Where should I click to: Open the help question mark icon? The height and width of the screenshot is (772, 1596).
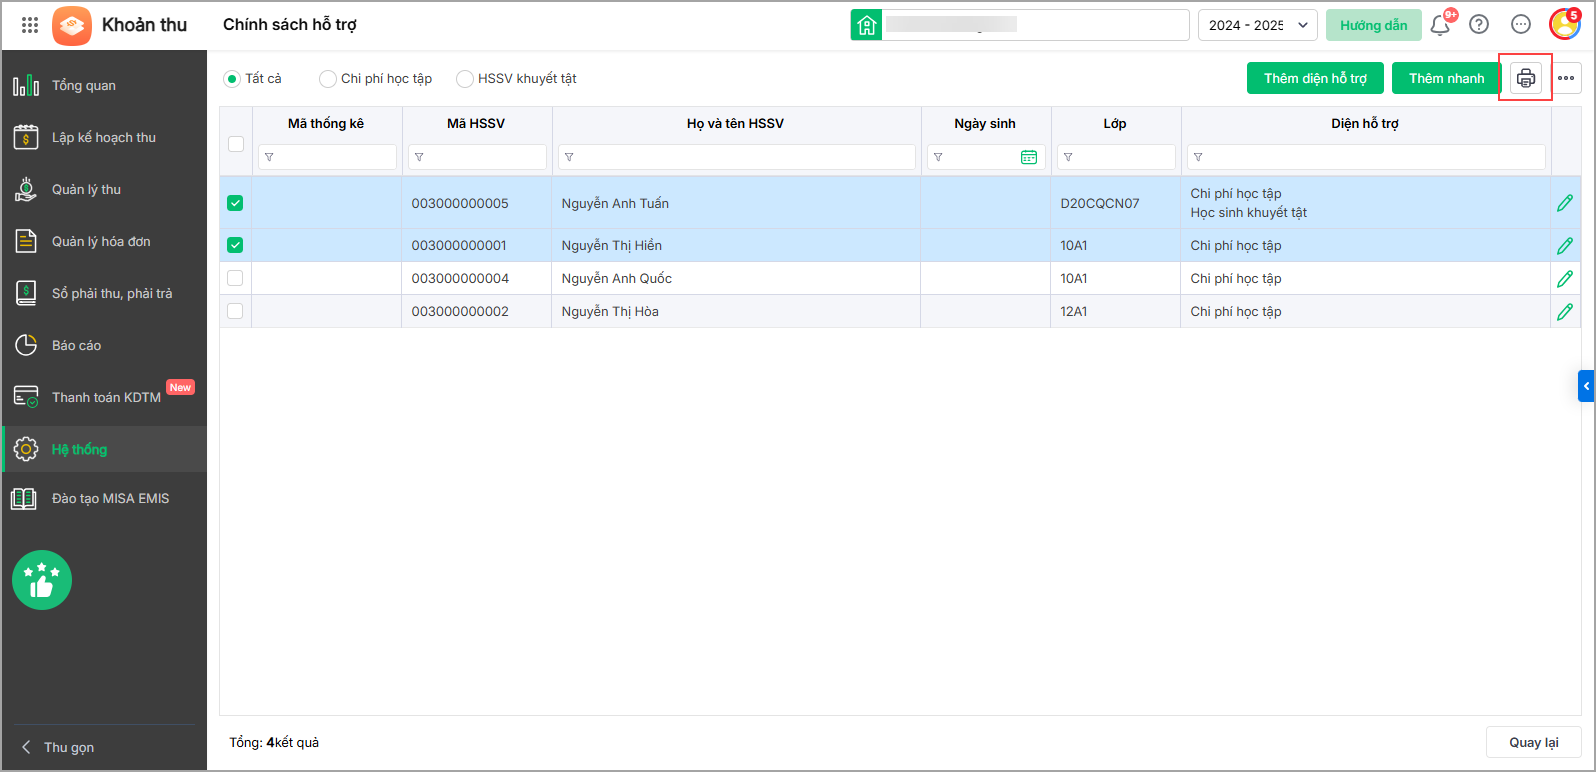1479,25
